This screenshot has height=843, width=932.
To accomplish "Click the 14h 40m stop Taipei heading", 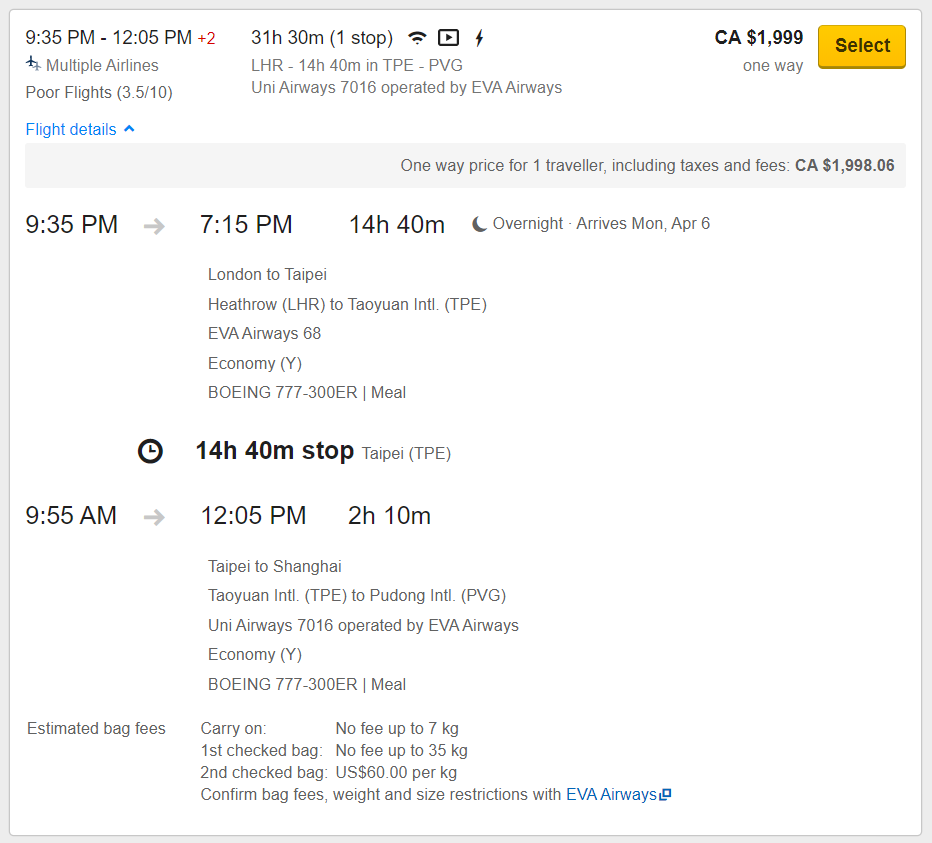I will point(323,451).
